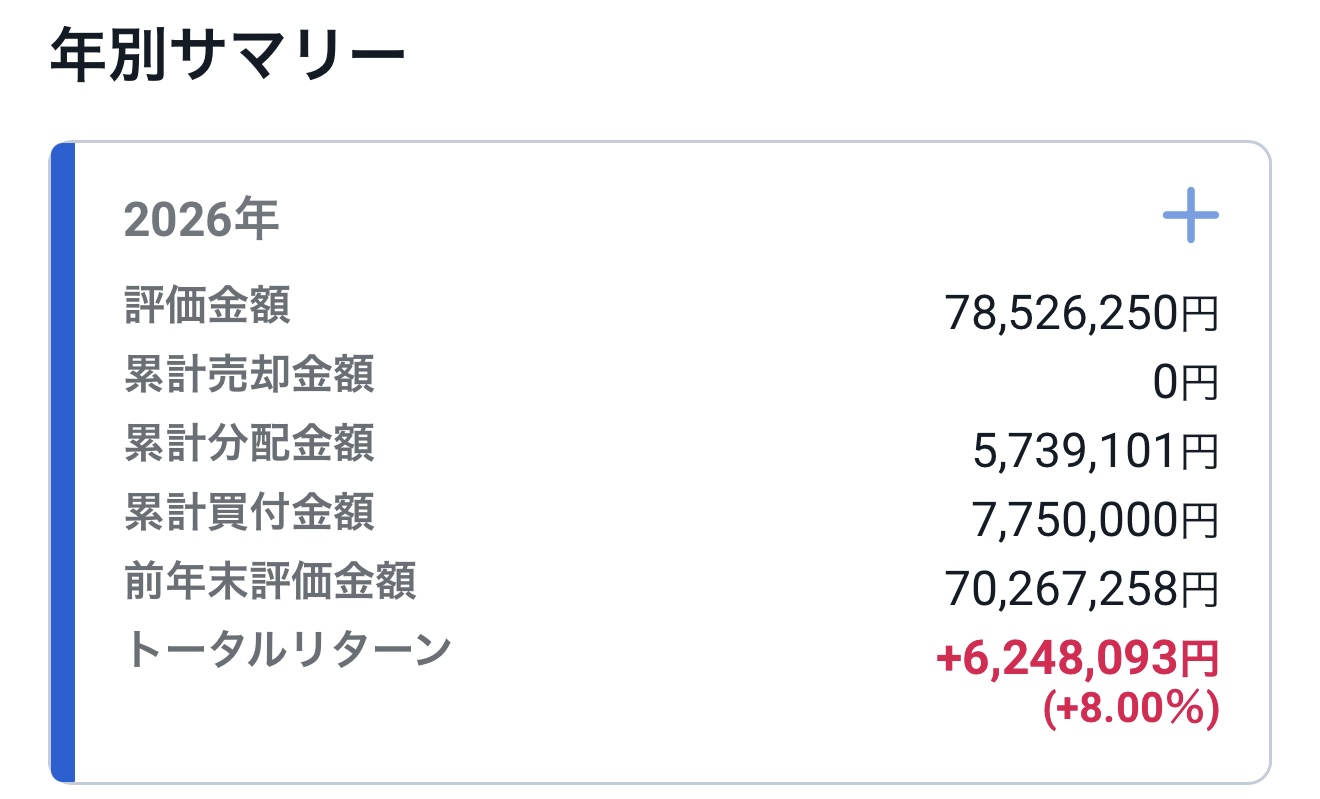Click the 年 character in 2026年
Screen dimensions: 1320x799
click(x=258, y=220)
